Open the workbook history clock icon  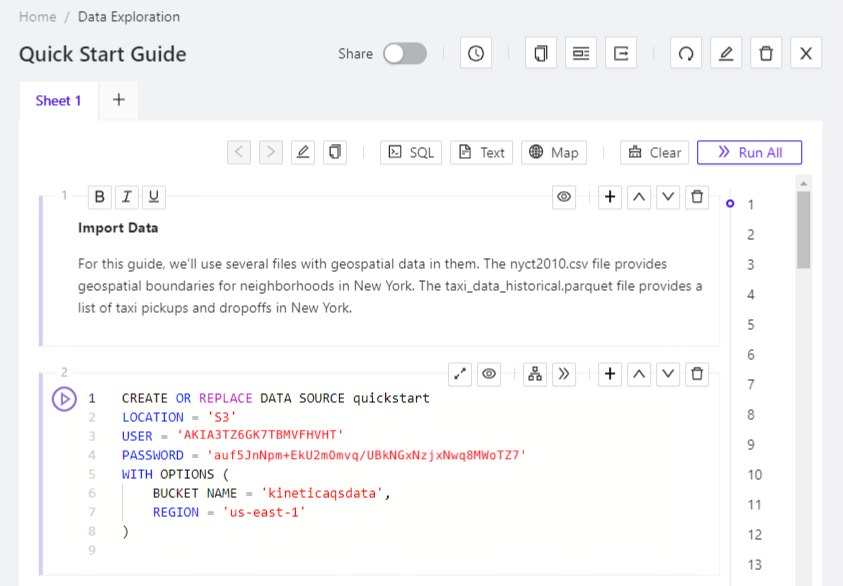click(476, 54)
